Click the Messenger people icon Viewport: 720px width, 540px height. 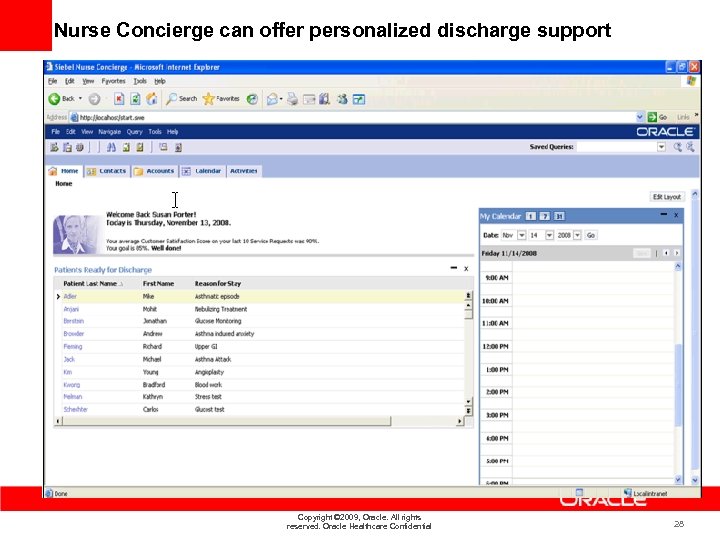tap(342, 99)
